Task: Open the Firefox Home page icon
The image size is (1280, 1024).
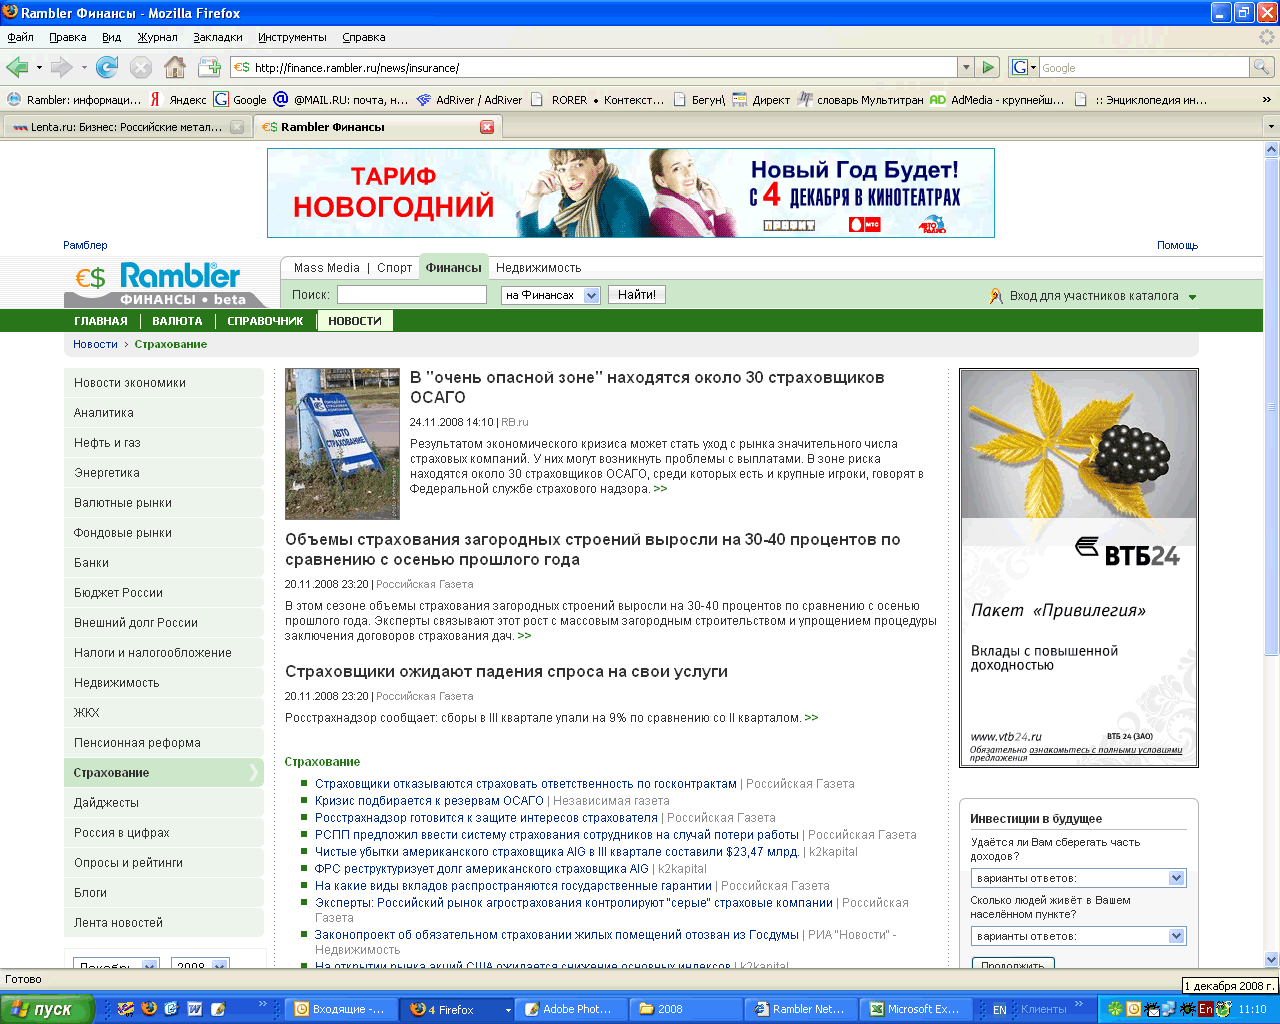Action: 175,67
